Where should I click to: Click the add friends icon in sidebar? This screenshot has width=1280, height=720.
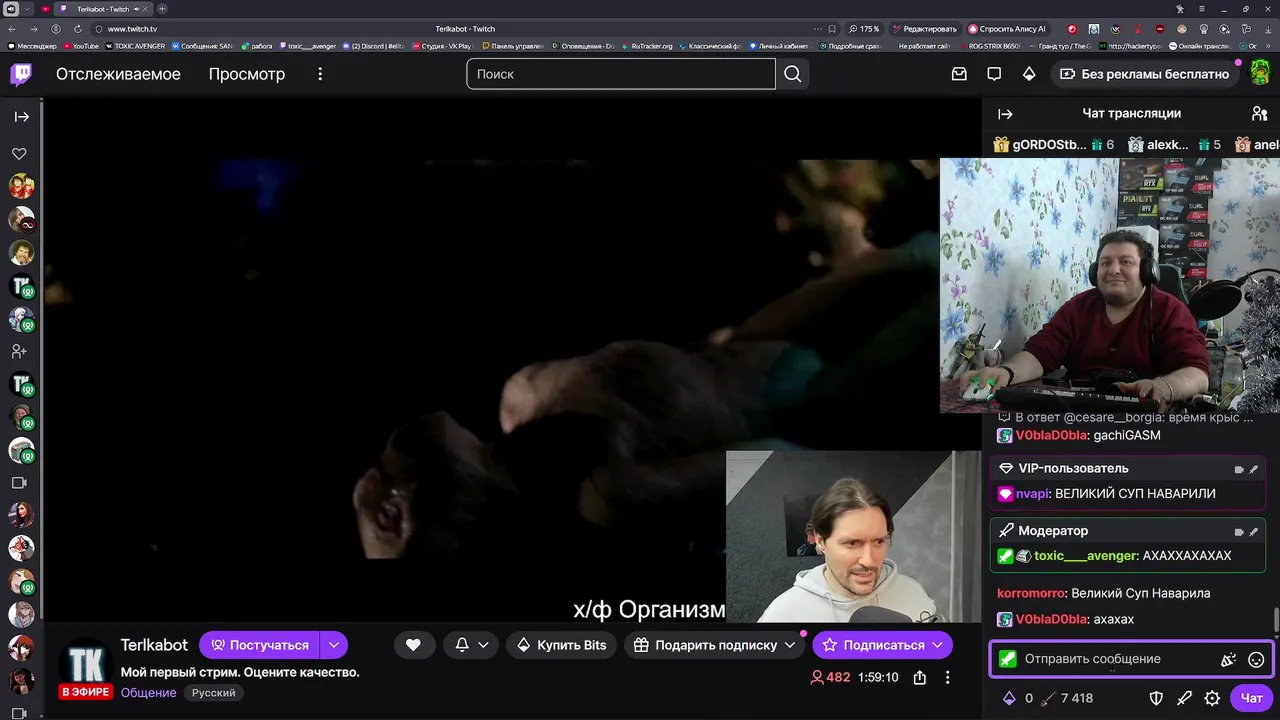point(19,351)
